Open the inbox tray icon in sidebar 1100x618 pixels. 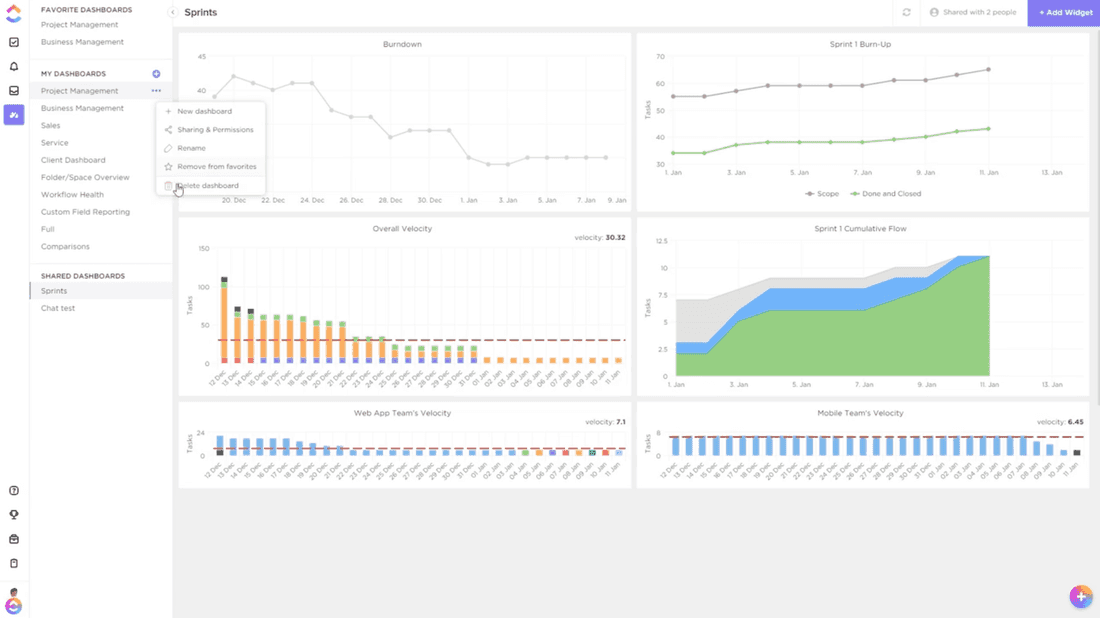pyautogui.click(x=13, y=90)
